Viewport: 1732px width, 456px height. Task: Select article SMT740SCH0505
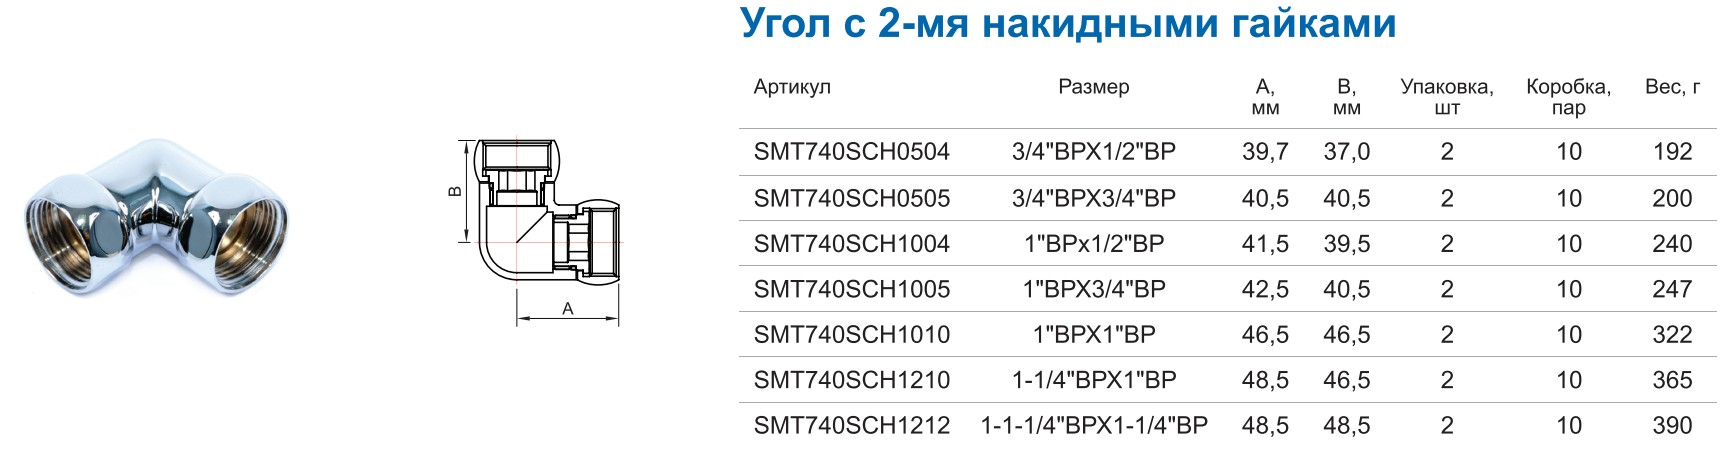[x=852, y=198]
